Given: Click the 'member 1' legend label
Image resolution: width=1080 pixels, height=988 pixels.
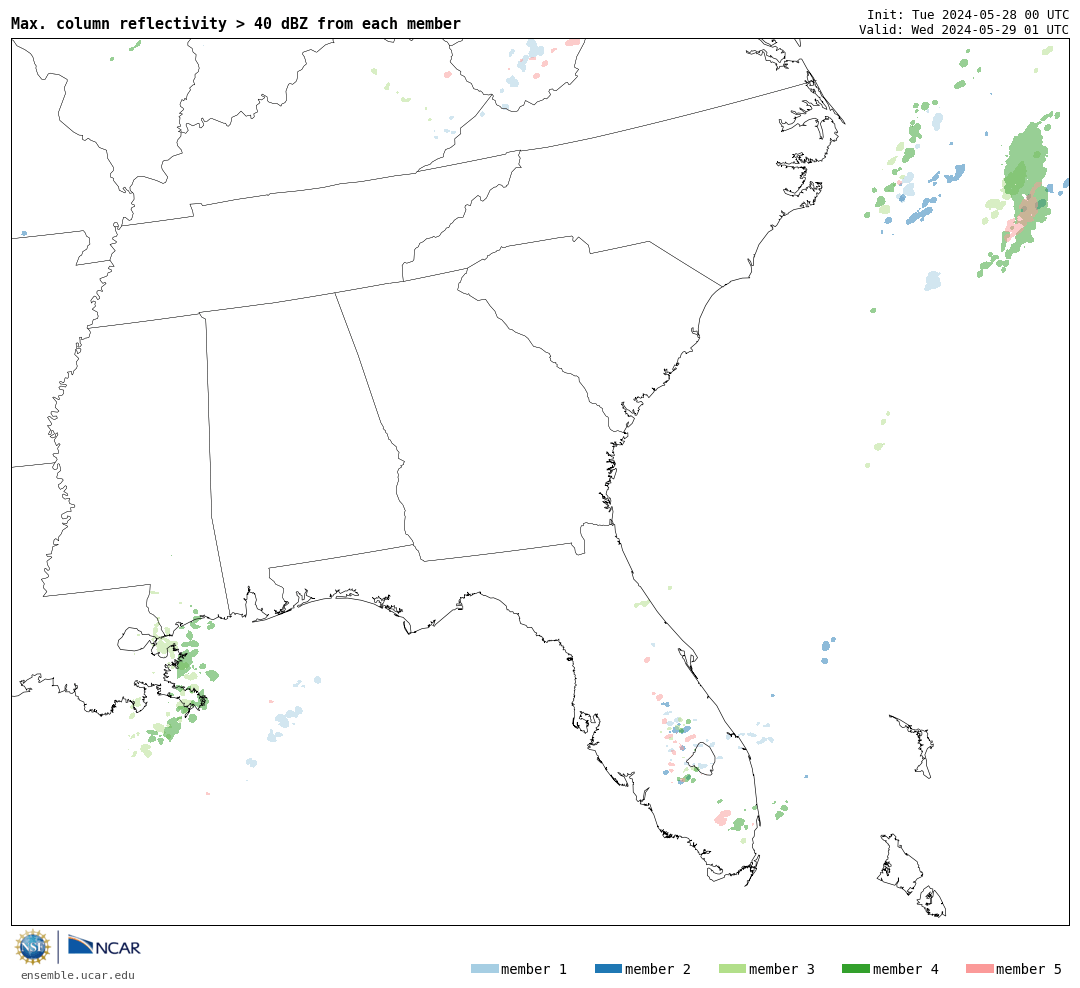Looking at the screenshot, I should pos(534,969).
